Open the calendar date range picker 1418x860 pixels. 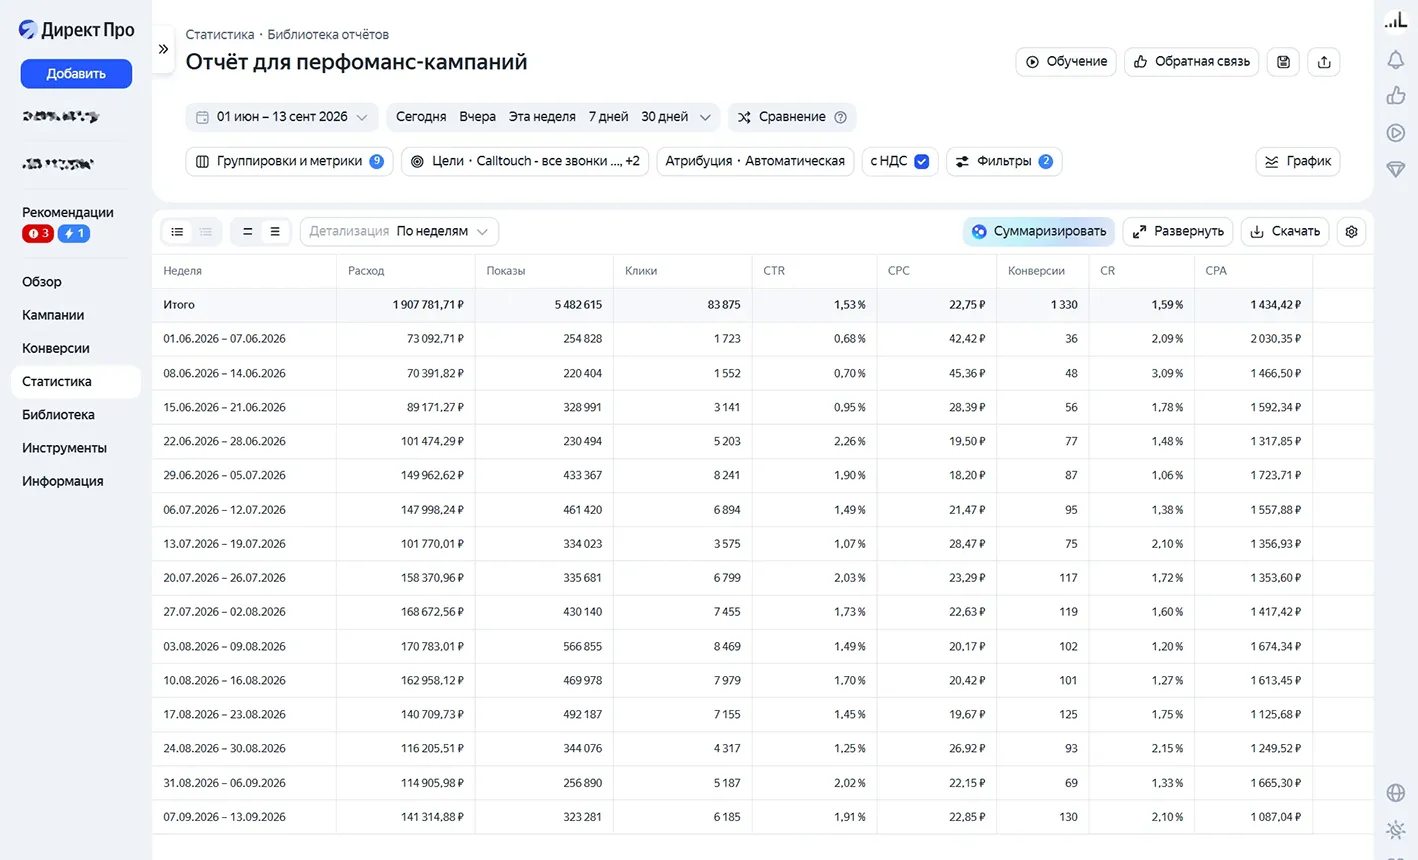click(x=282, y=117)
